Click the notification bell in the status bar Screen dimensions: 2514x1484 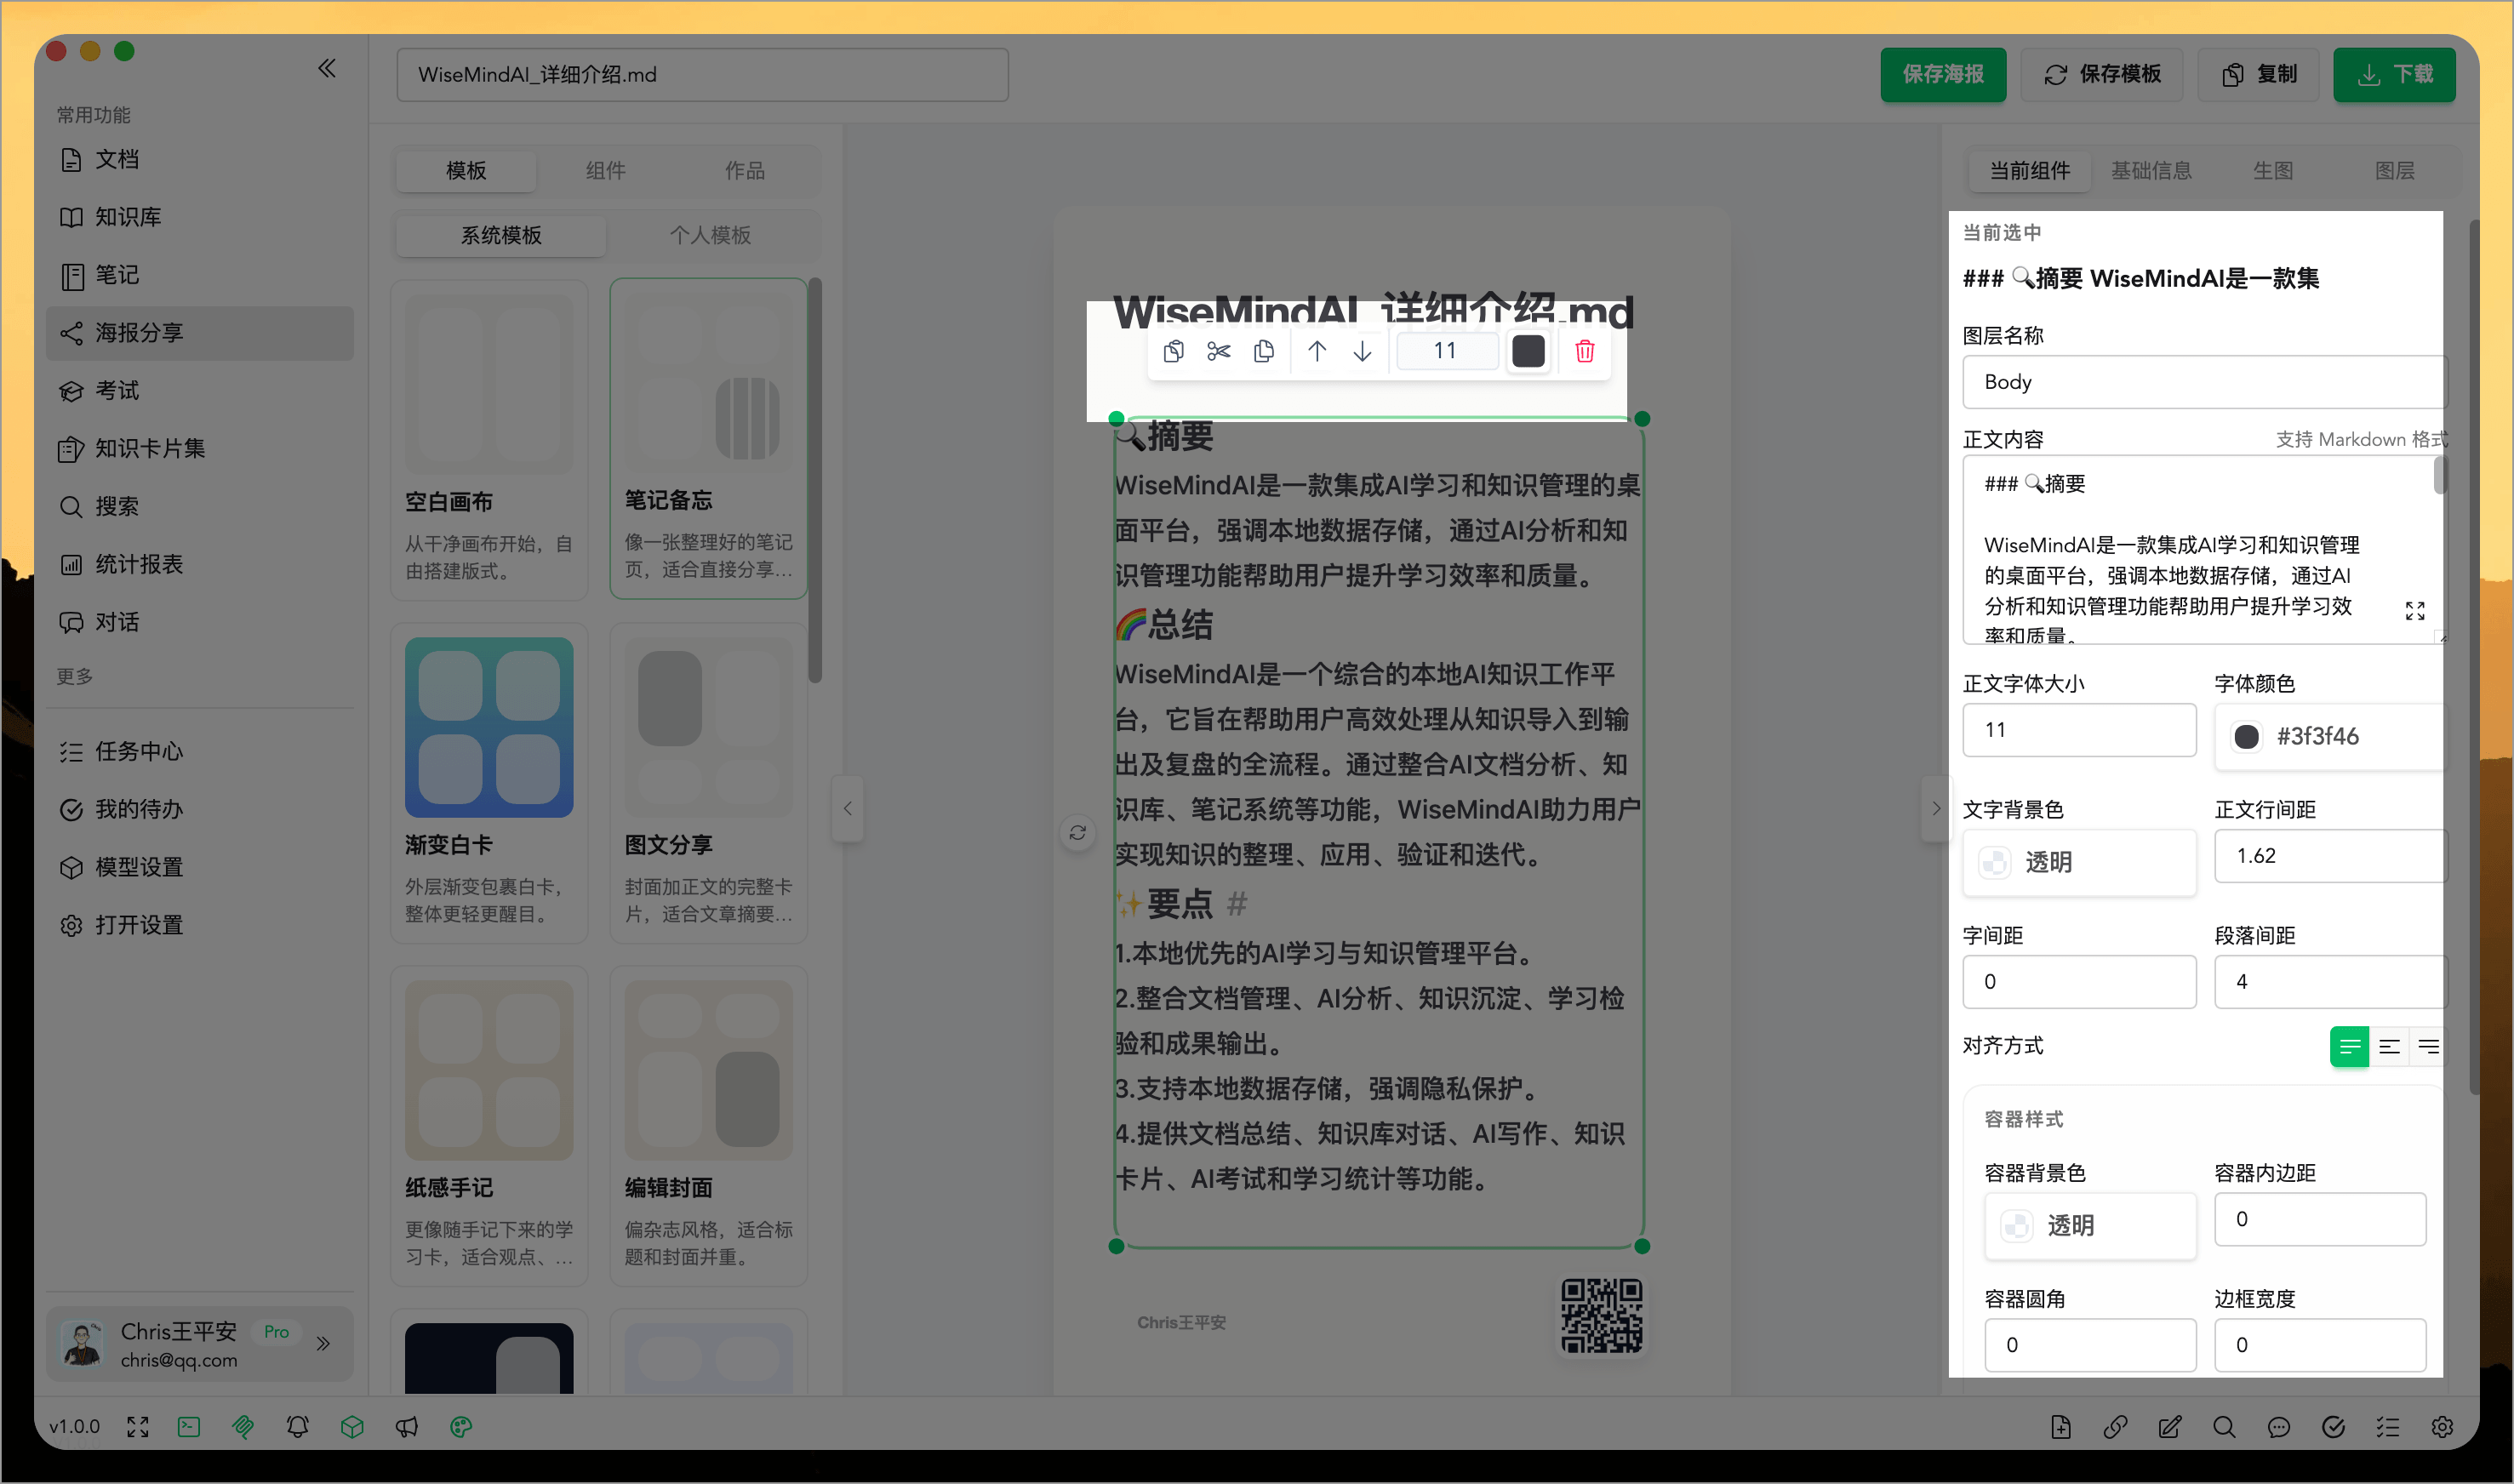click(297, 1426)
